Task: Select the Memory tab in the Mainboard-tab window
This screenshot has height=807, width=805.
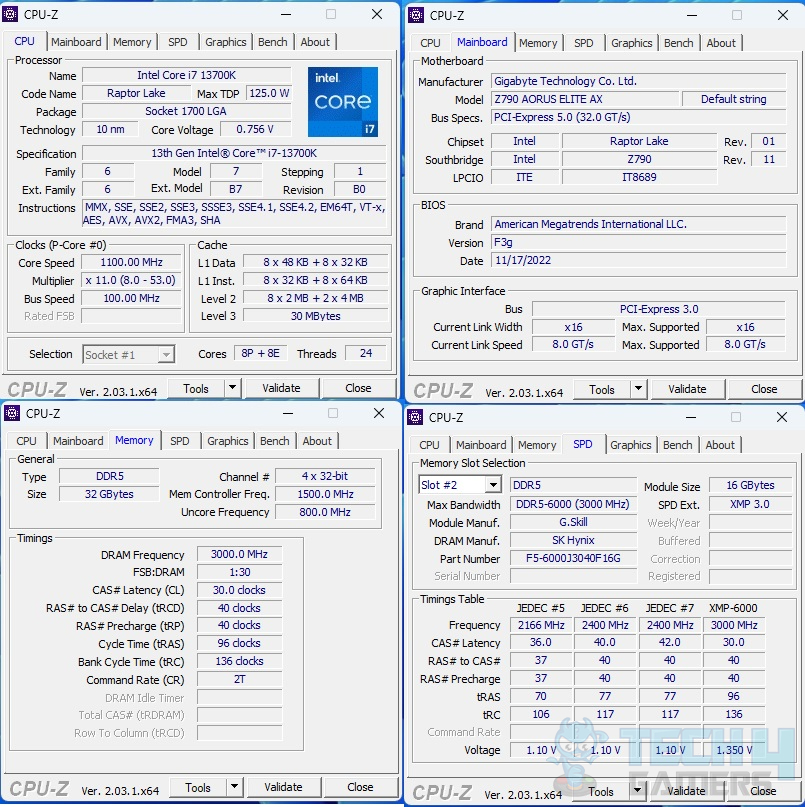Action: tap(538, 43)
